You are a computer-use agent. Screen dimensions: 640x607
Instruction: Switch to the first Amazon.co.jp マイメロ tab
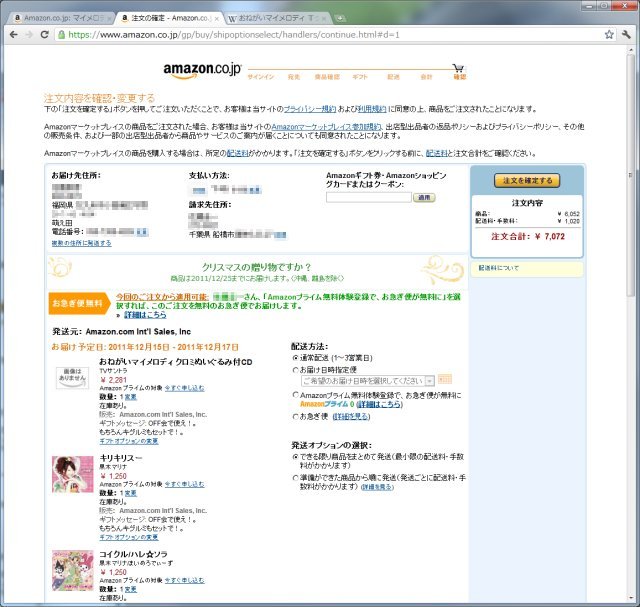[61, 18]
